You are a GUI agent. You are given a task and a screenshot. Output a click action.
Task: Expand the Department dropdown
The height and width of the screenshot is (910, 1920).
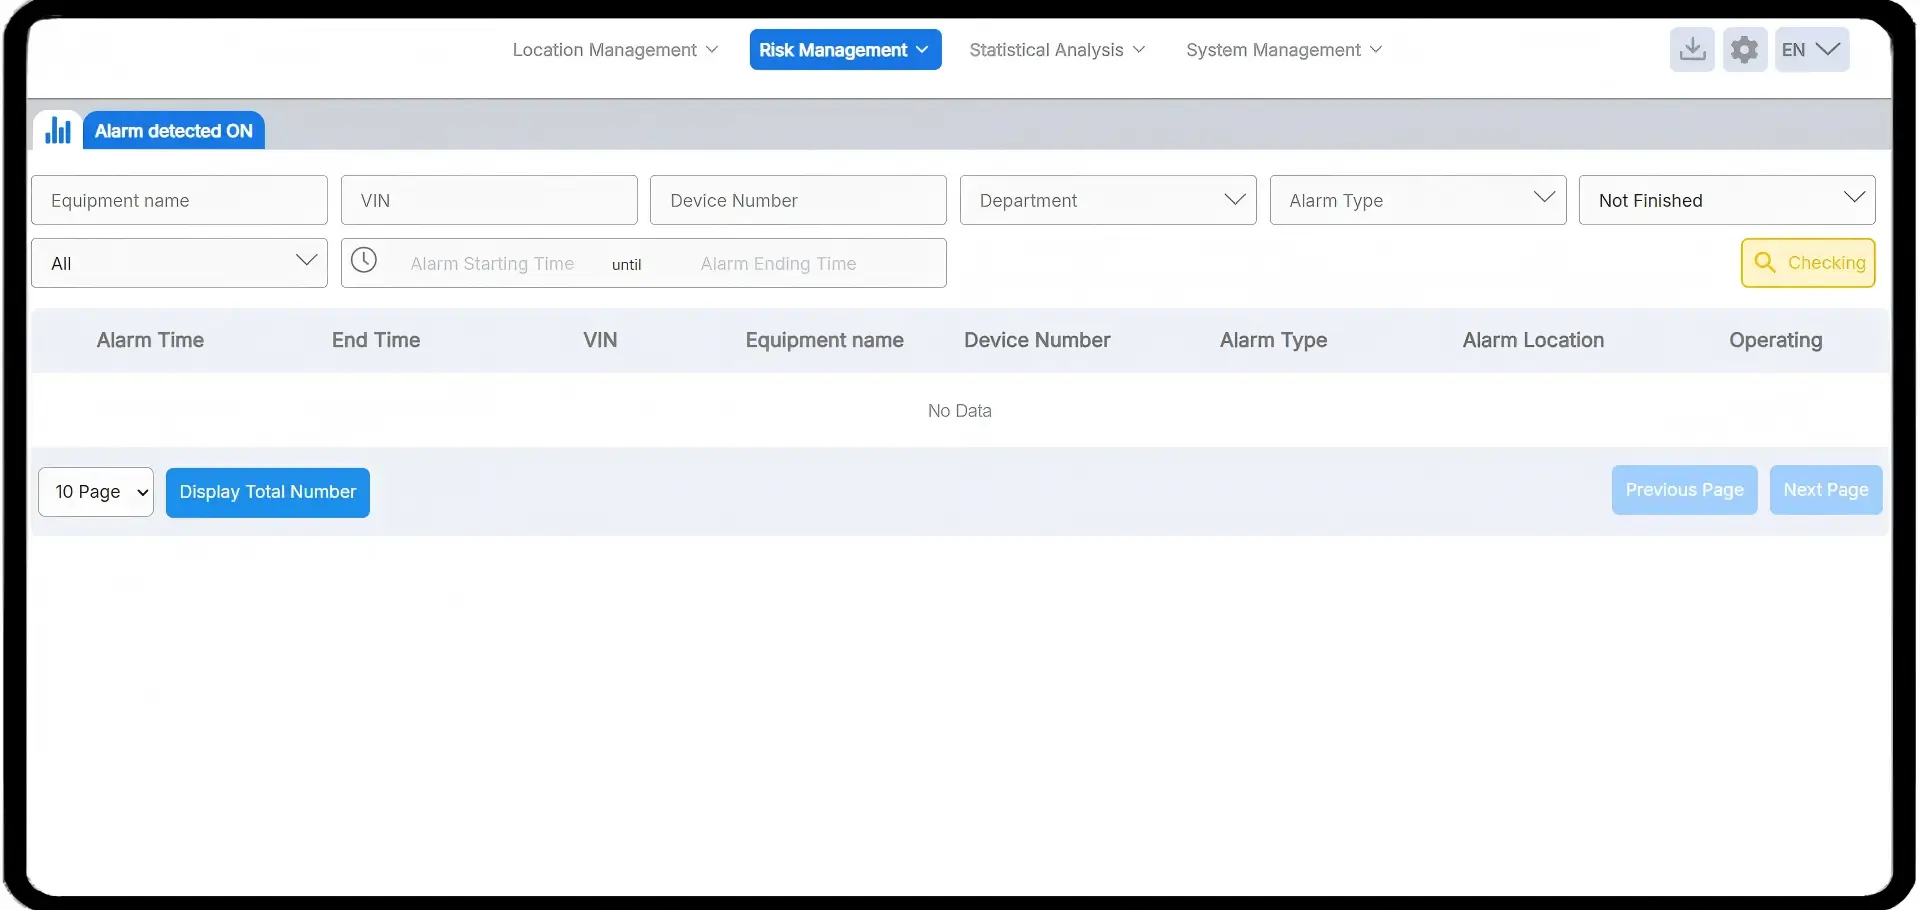[x=1107, y=200]
